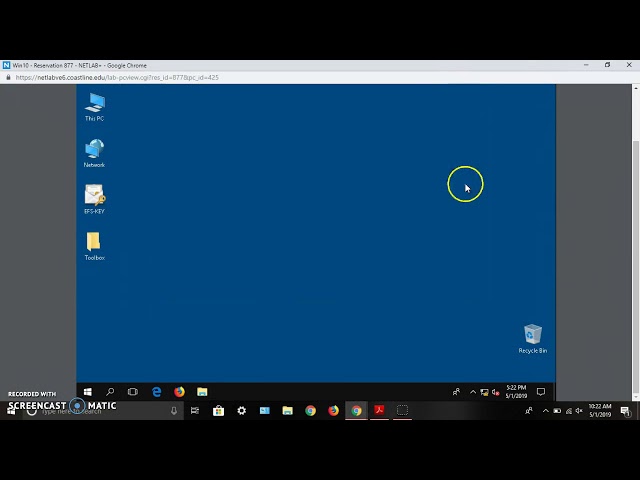Image resolution: width=640 pixels, height=480 pixels.
Task: Click the host taskbar microphone icon
Action: [174, 411]
